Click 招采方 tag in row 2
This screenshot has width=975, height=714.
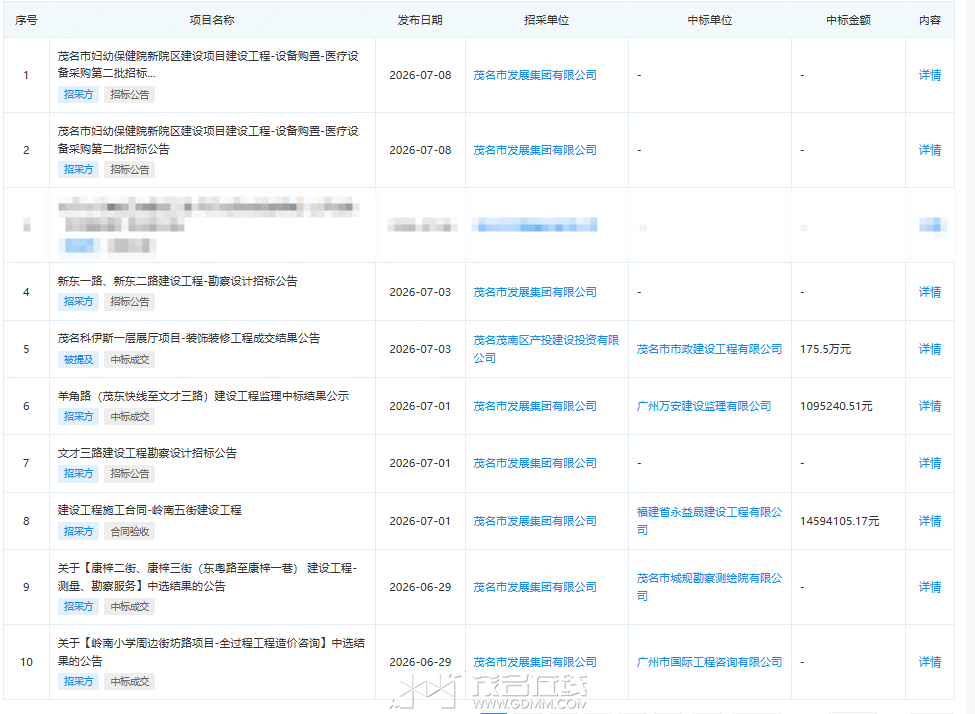(x=78, y=169)
